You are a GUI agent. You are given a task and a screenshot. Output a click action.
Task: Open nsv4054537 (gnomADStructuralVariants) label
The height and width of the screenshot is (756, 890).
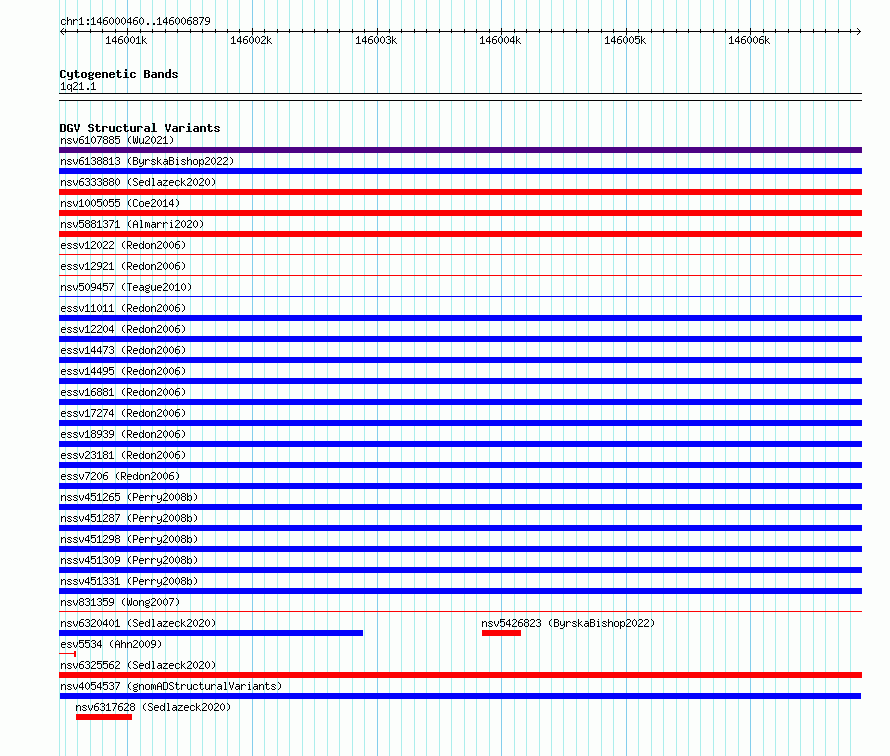coord(171,686)
